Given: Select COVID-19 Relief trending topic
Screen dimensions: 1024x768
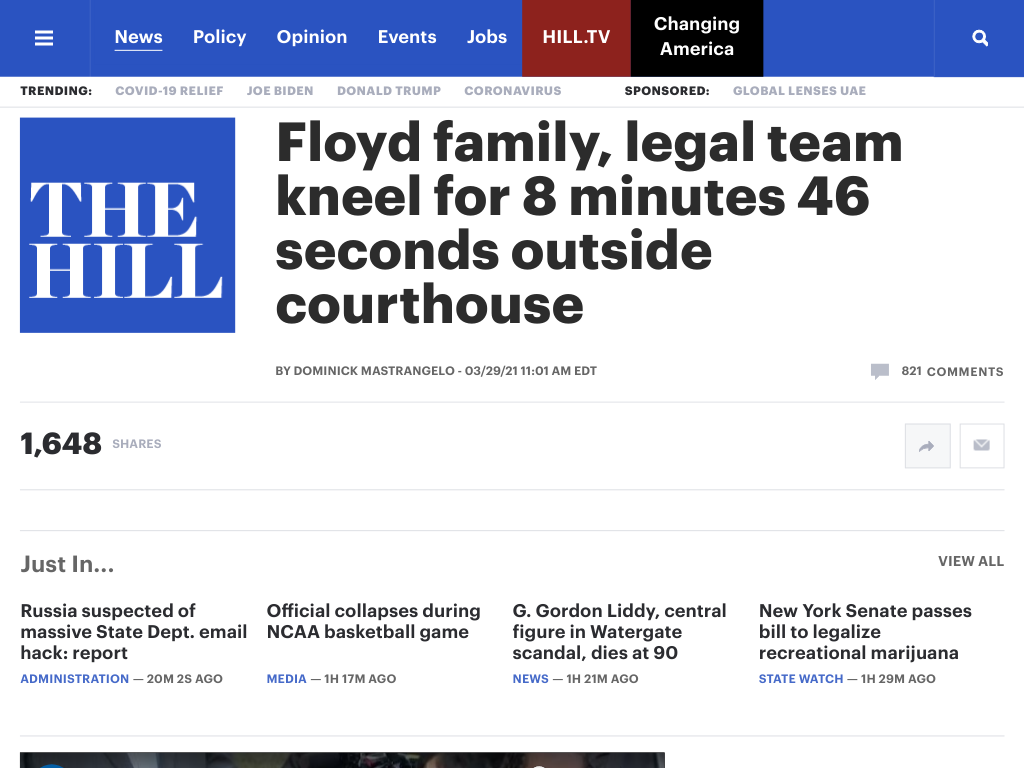Looking at the screenshot, I should point(169,91).
